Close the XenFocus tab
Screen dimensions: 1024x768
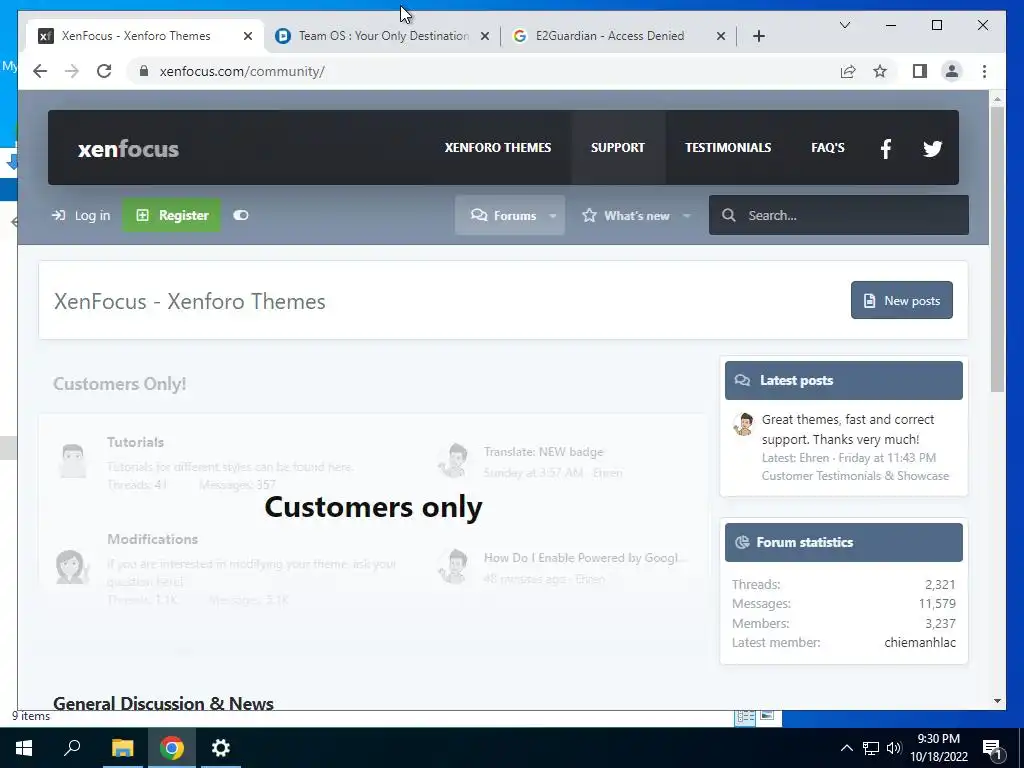pyautogui.click(x=248, y=36)
